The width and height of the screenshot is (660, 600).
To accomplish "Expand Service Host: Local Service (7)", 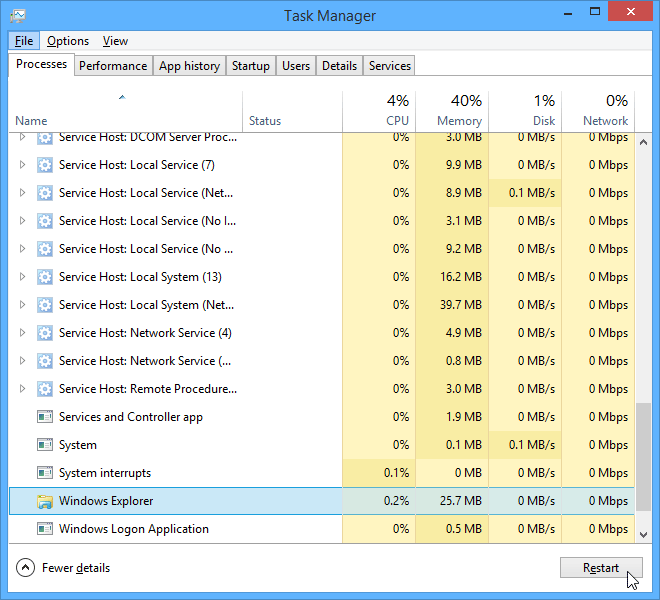I will point(22,165).
